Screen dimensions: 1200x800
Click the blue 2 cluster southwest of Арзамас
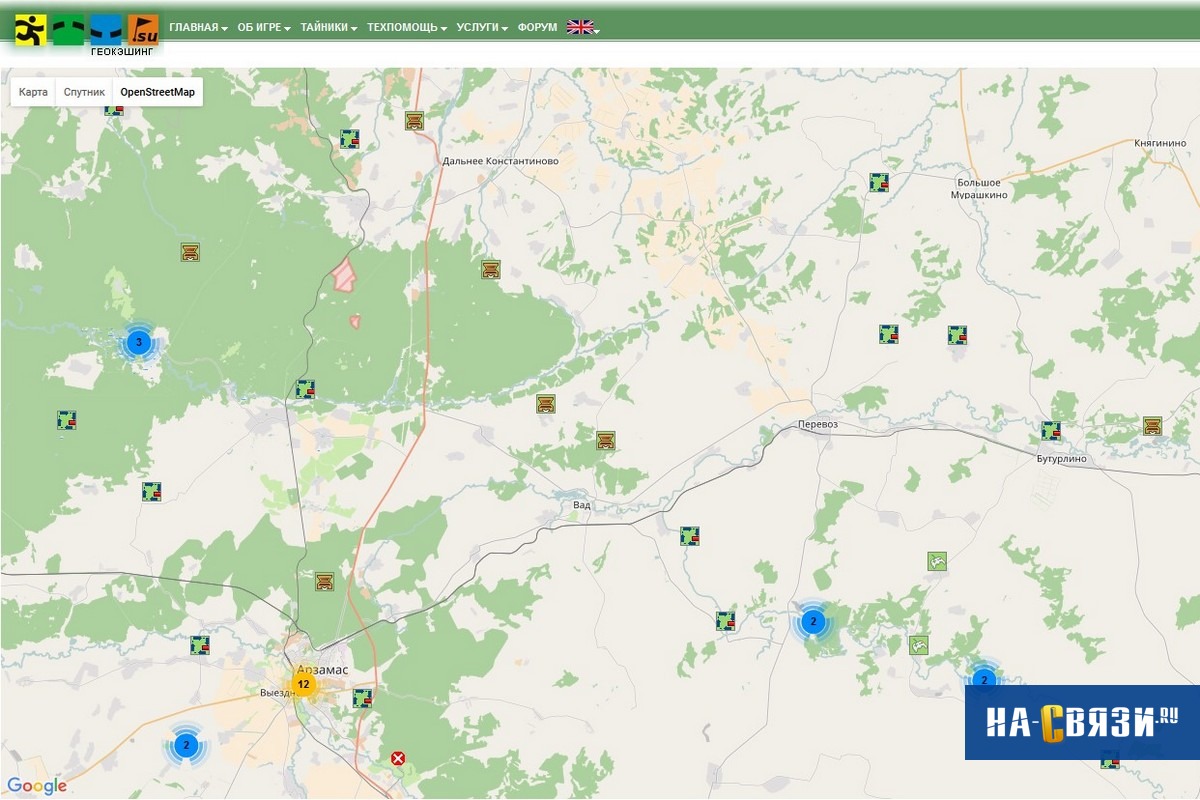186,745
